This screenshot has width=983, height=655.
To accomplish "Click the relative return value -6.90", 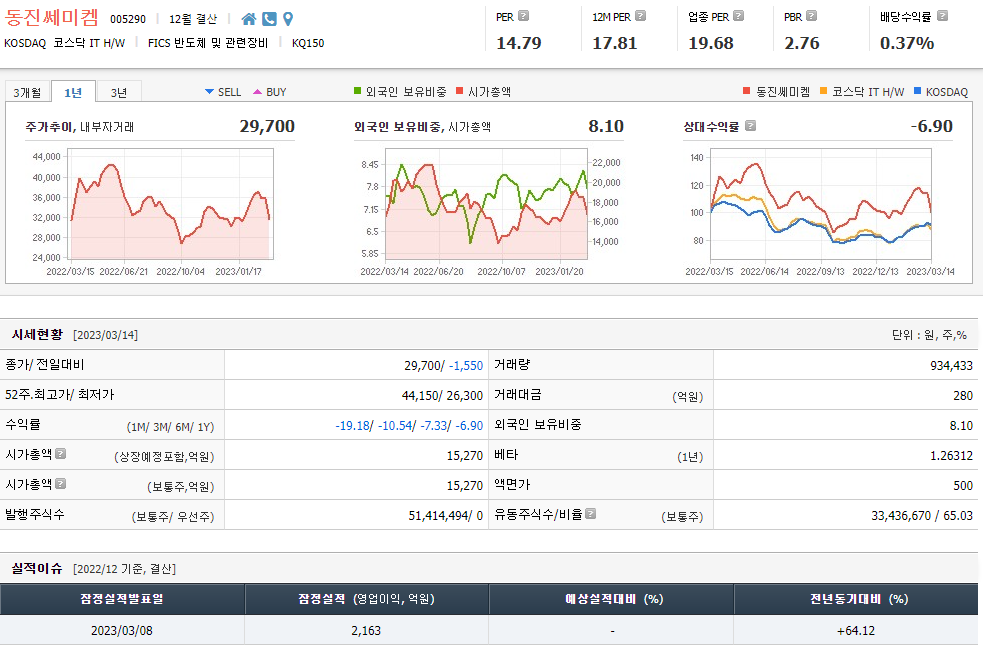I will [932, 126].
